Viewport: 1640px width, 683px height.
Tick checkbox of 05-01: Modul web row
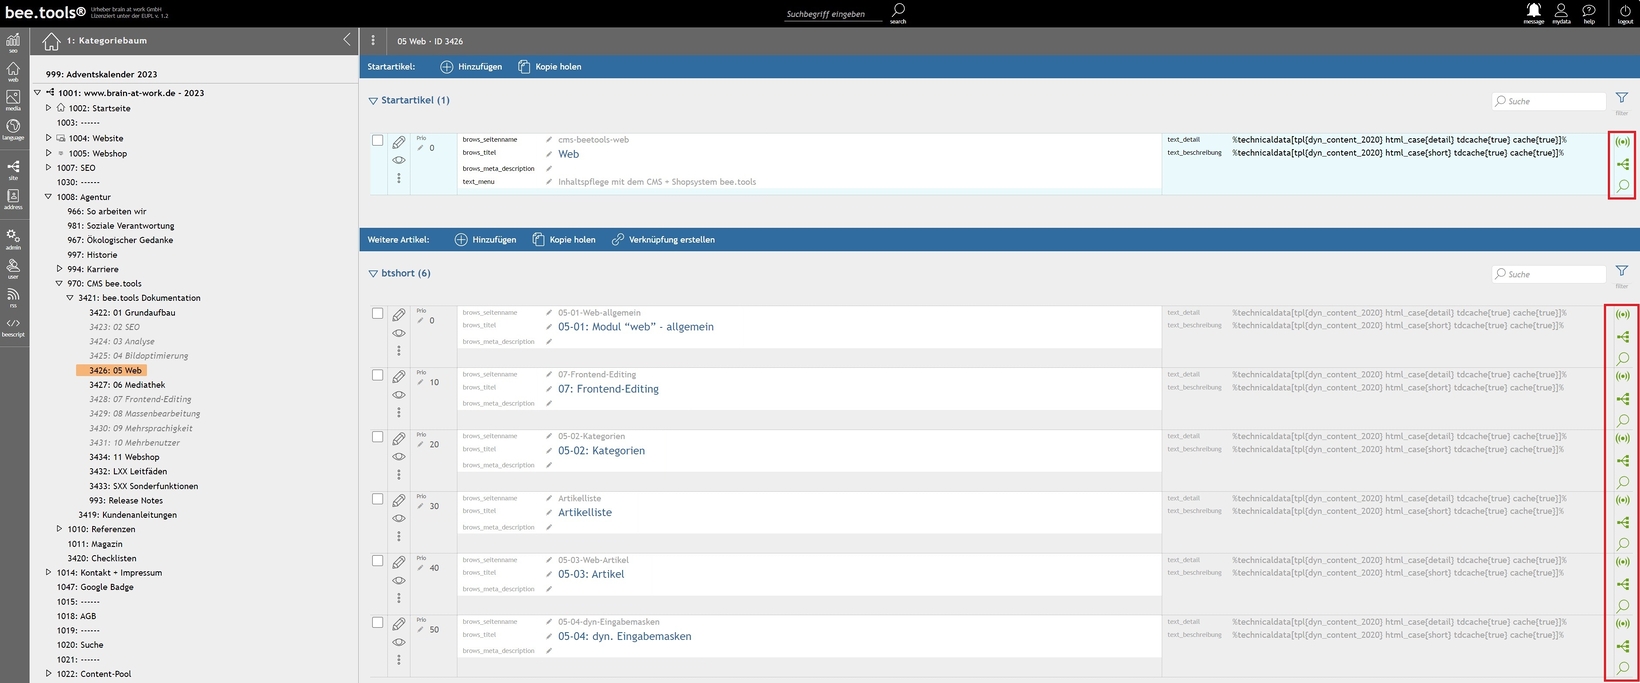[x=377, y=313]
